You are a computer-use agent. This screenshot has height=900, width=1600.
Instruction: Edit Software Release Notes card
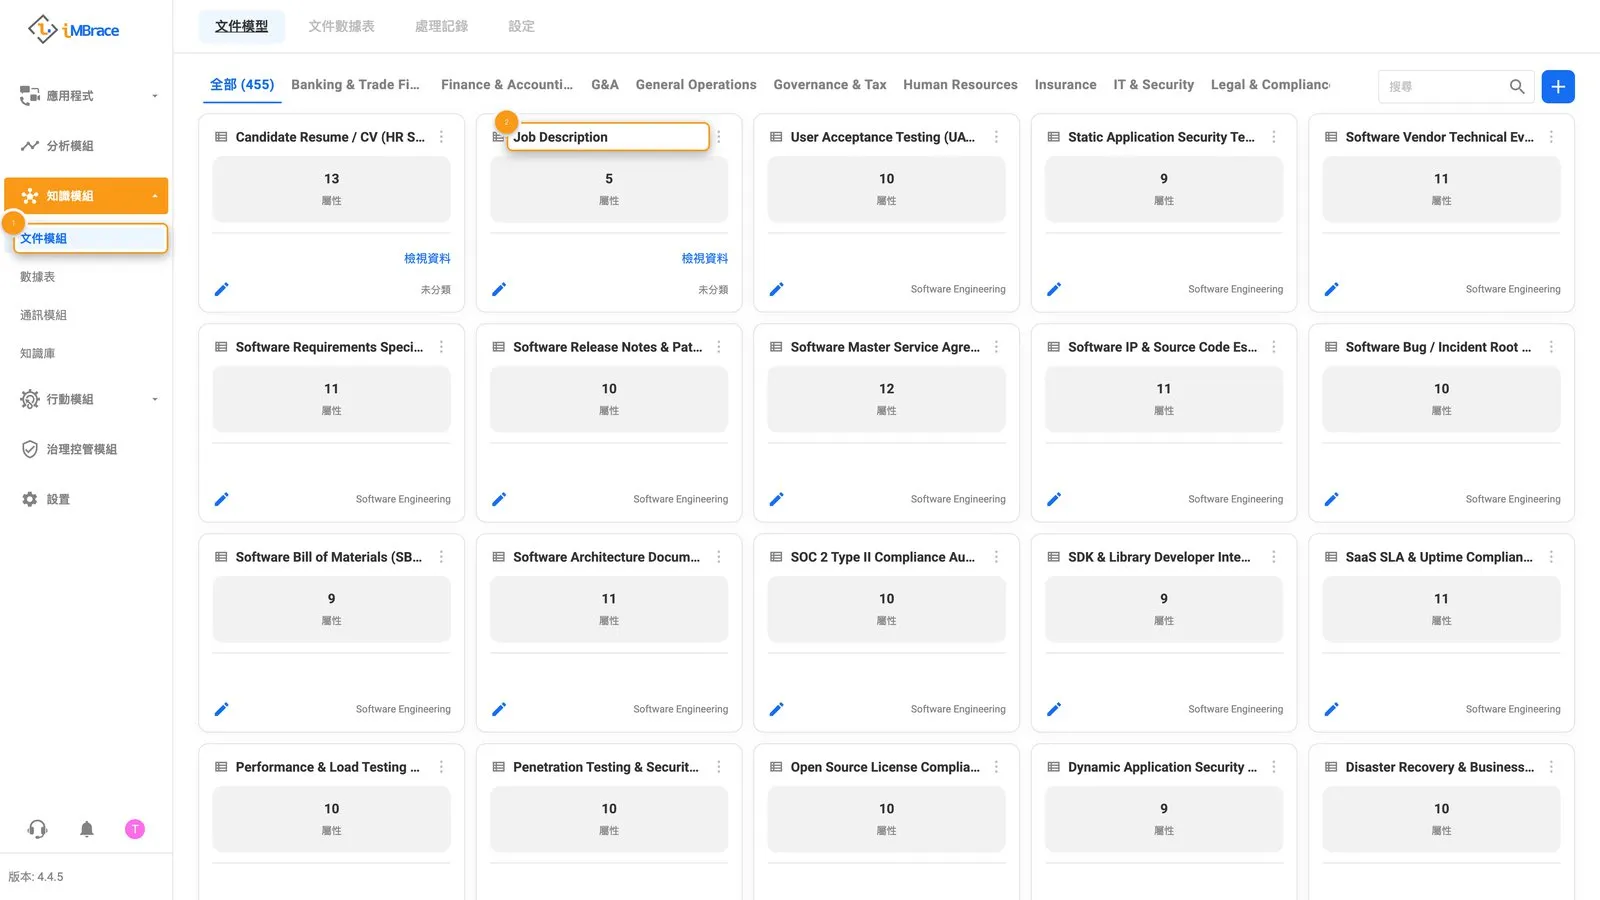click(x=499, y=499)
